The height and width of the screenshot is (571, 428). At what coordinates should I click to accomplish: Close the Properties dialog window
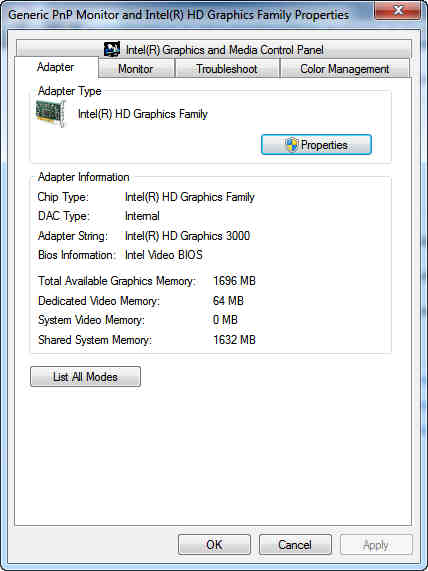pos(398,11)
